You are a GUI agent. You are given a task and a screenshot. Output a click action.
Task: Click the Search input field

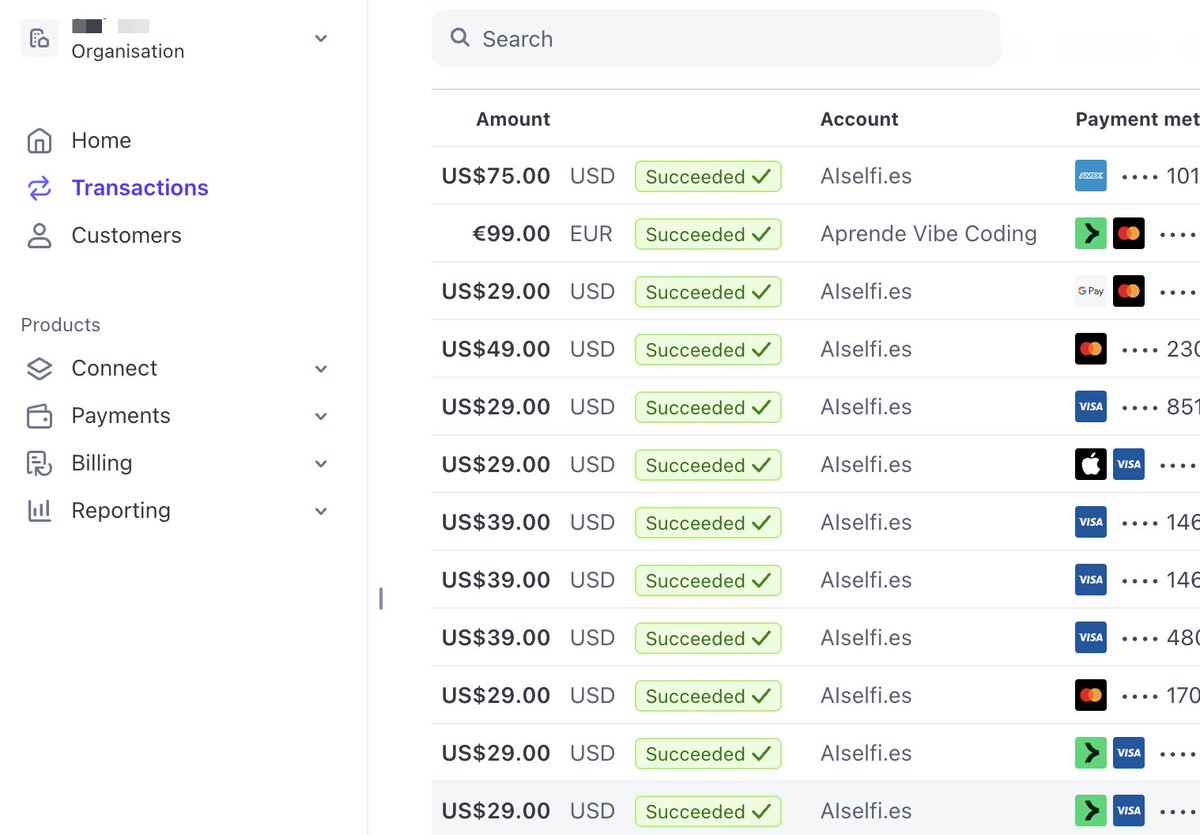tap(715, 38)
